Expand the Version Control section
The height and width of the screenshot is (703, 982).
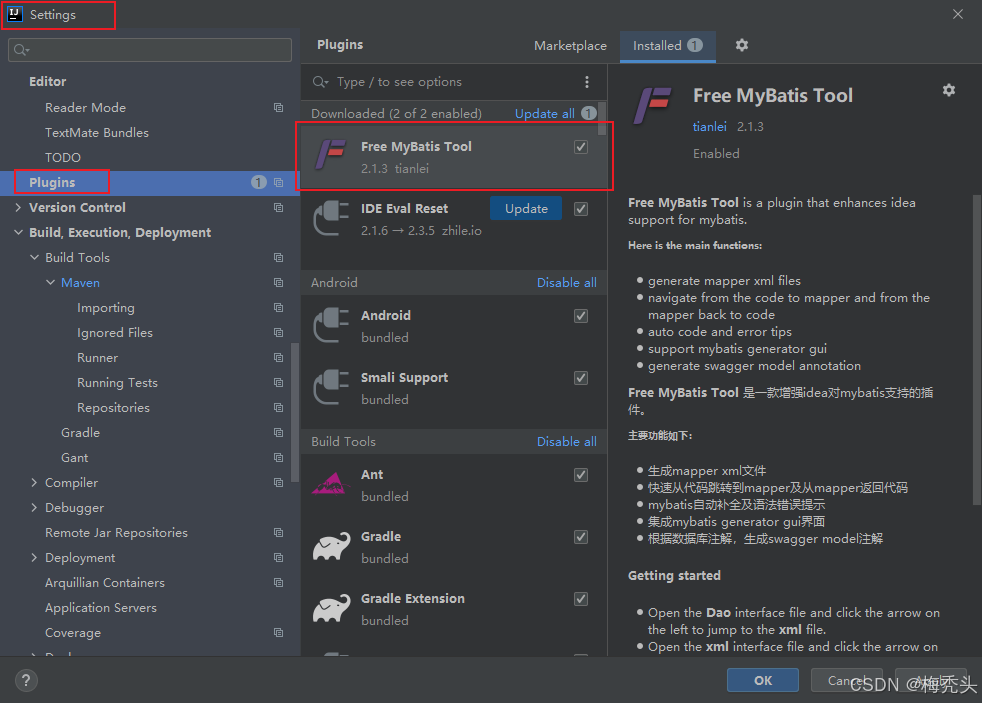point(18,207)
